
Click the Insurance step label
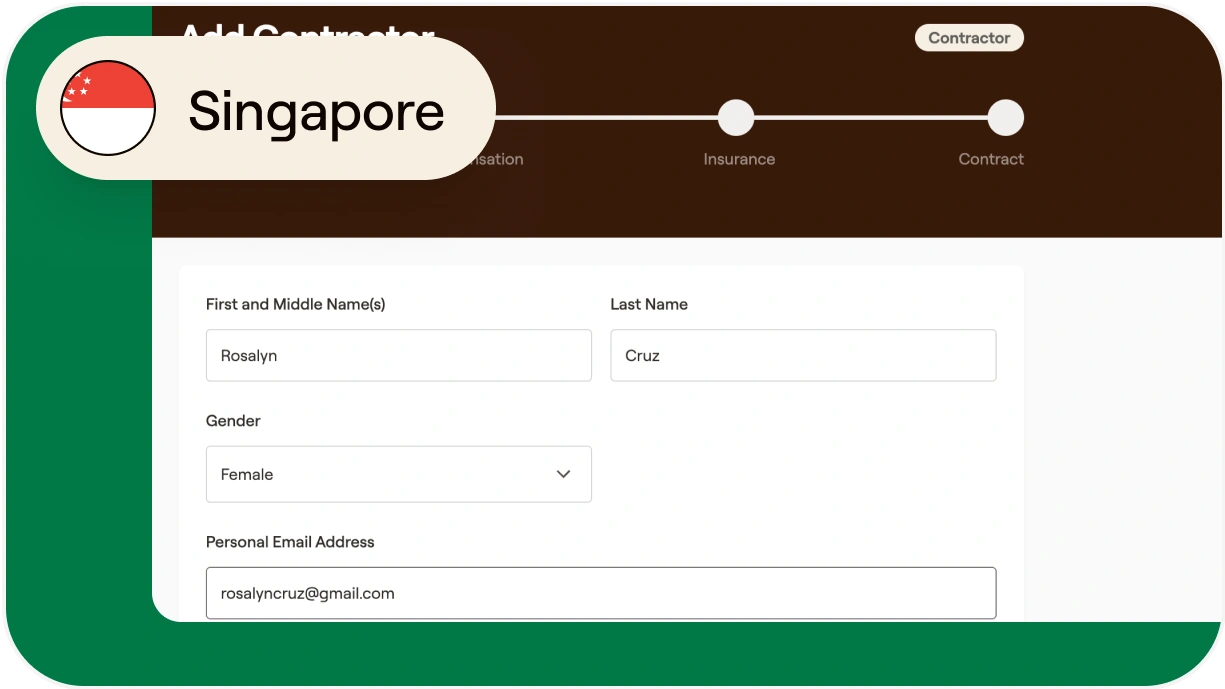(x=739, y=159)
